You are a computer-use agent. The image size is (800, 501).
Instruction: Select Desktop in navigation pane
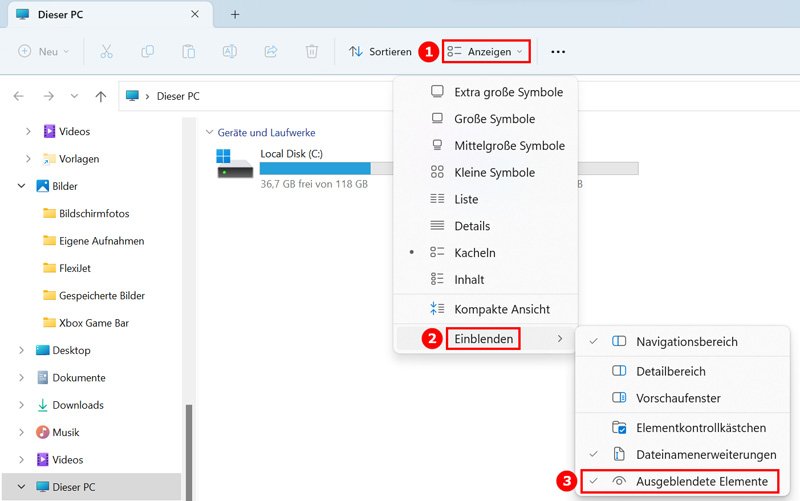(63, 350)
